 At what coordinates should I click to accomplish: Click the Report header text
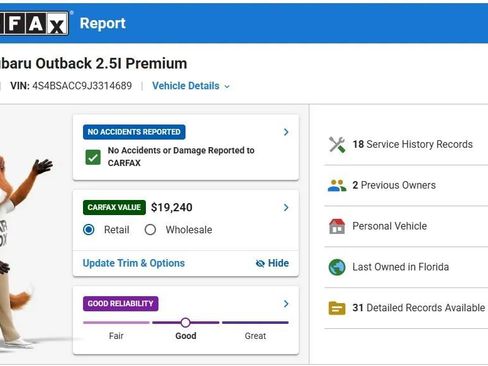point(103,23)
